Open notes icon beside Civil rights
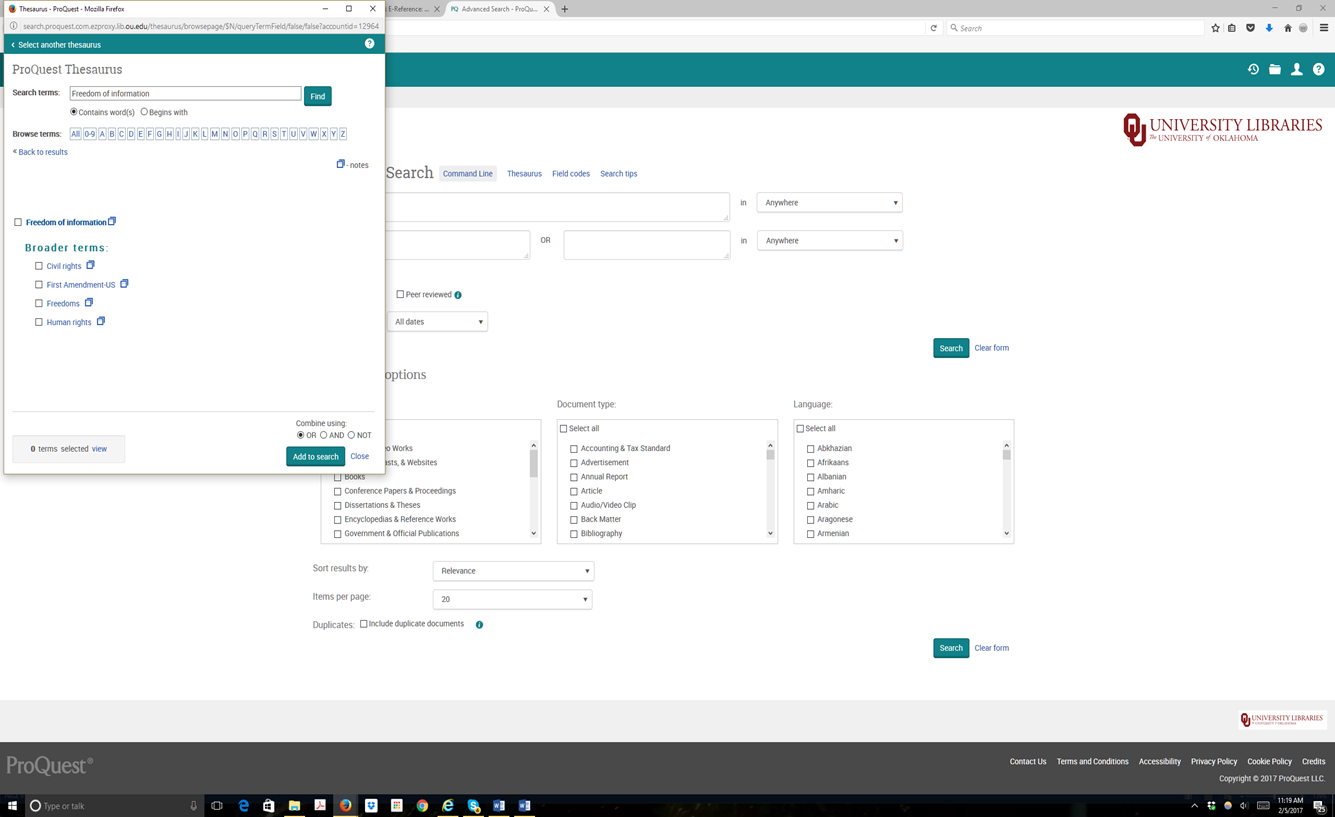Image resolution: width=1335 pixels, height=817 pixels. [90, 265]
